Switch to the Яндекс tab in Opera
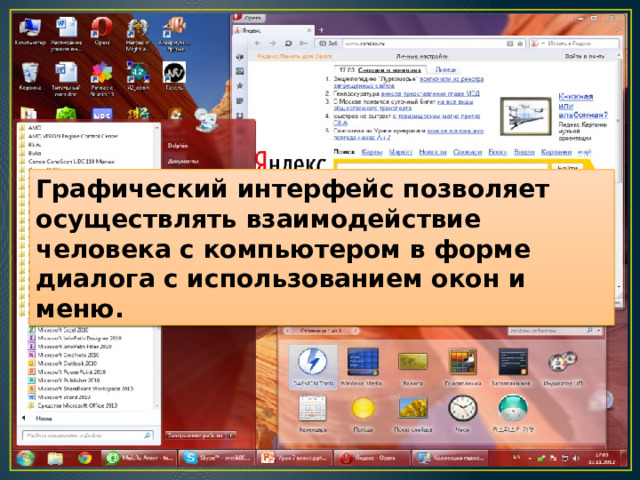This screenshot has width=640, height=480. (273, 31)
